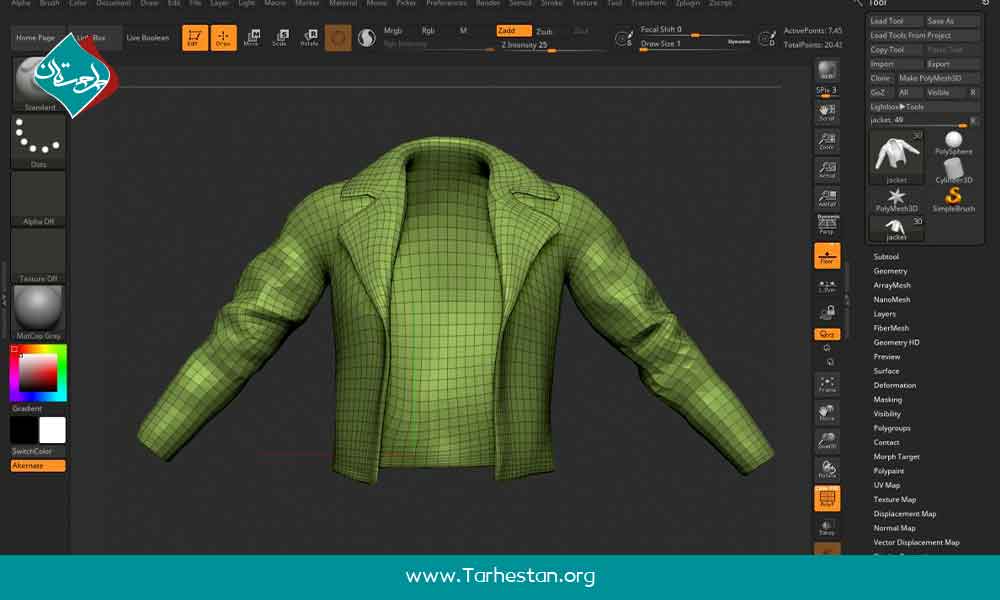Toggle the Rgb paint mode
This screenshot has height=600, width=1000.
pyautogui.click(x=428, y=31)
